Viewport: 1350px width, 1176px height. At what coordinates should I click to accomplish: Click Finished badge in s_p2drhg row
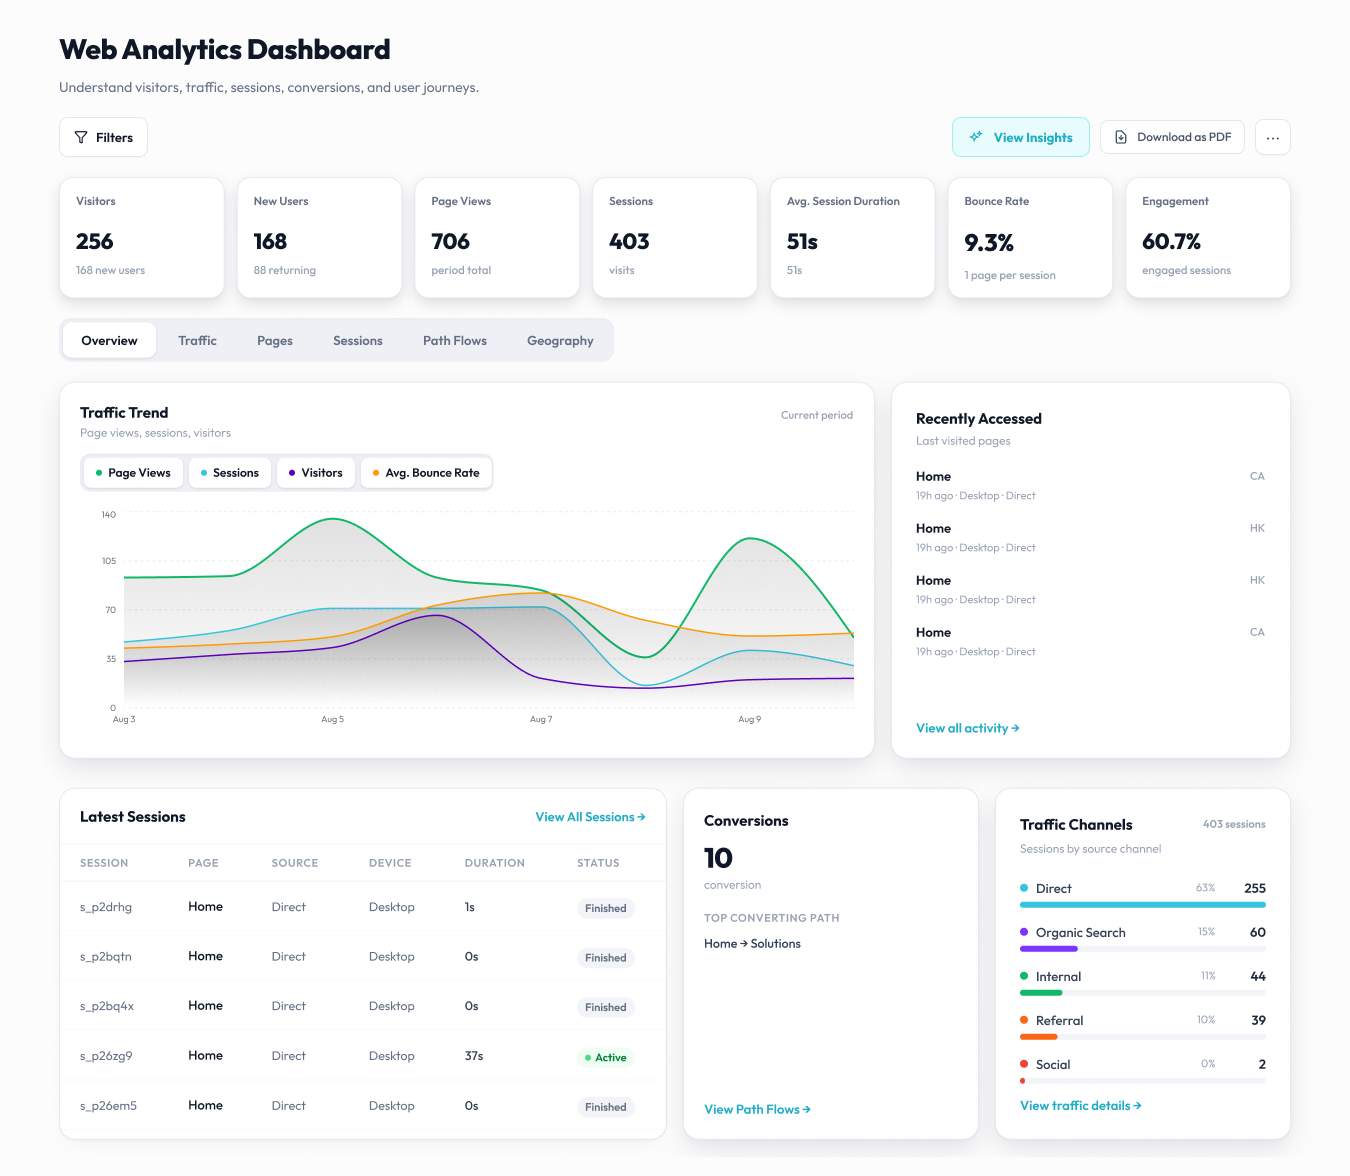[606, 908]
